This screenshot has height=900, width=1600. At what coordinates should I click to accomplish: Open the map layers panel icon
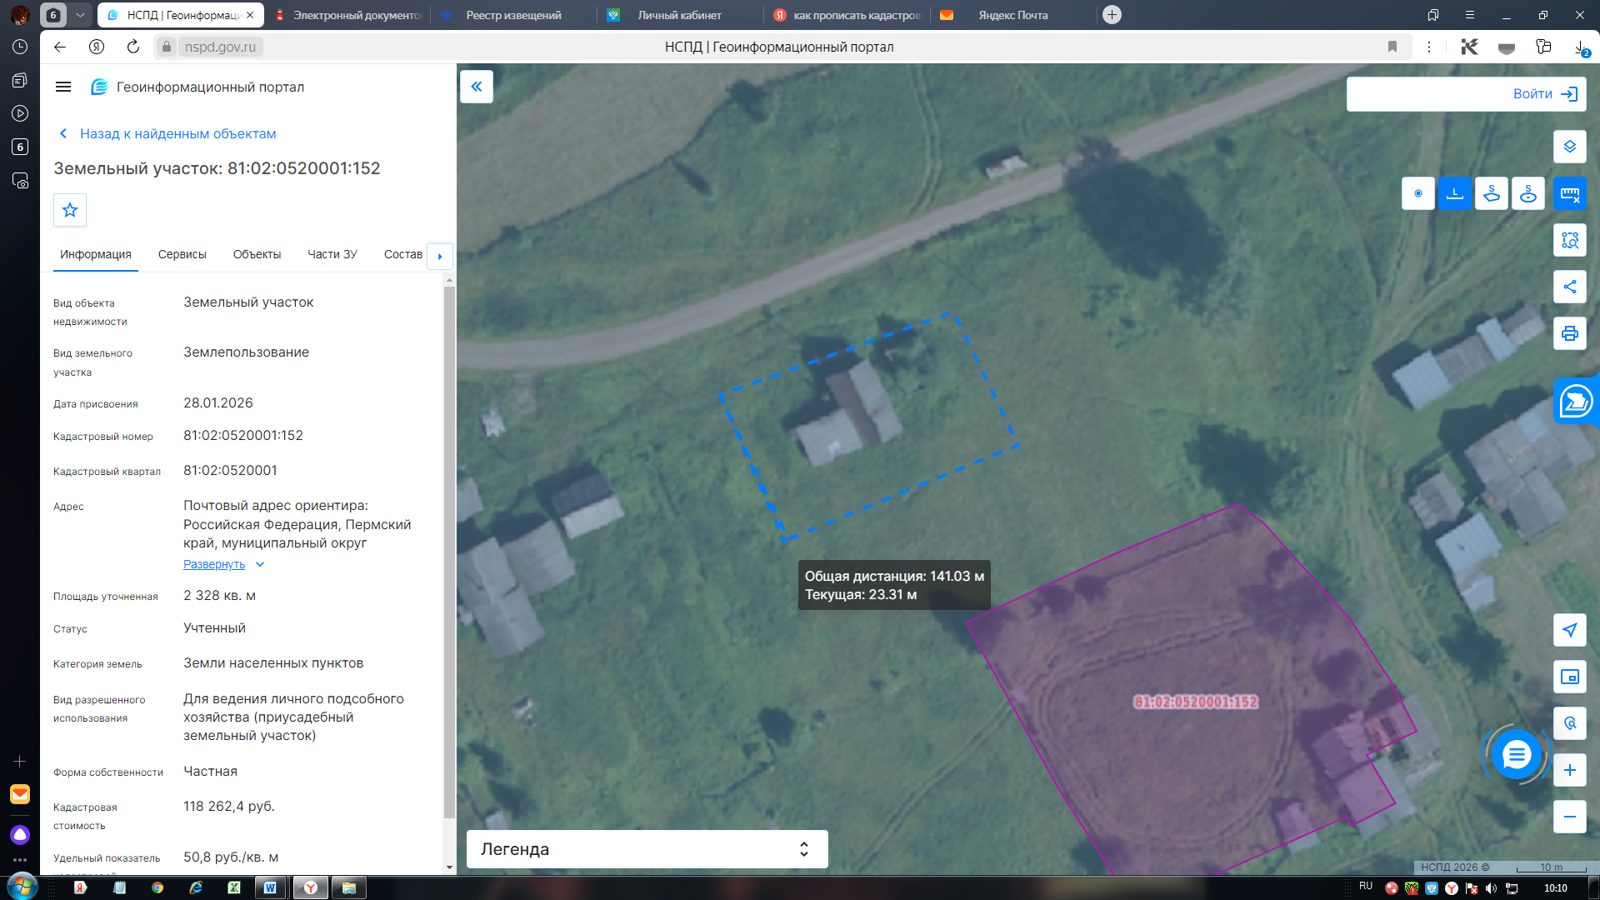click(x=1569, y=147)
